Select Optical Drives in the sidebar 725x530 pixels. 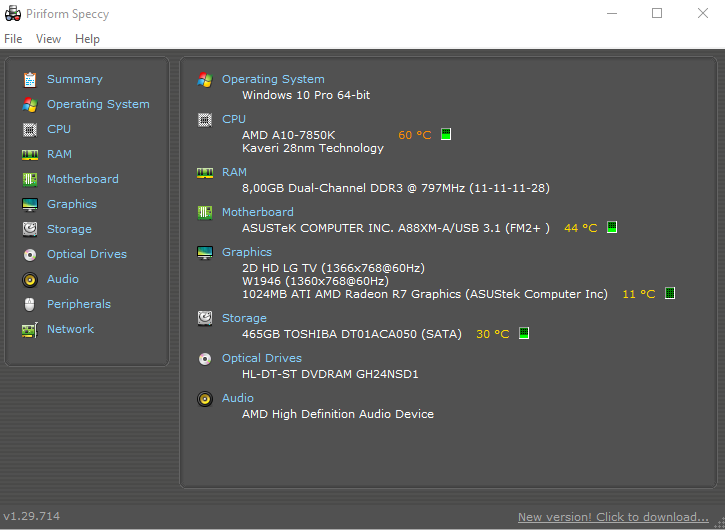pos(87,254)
